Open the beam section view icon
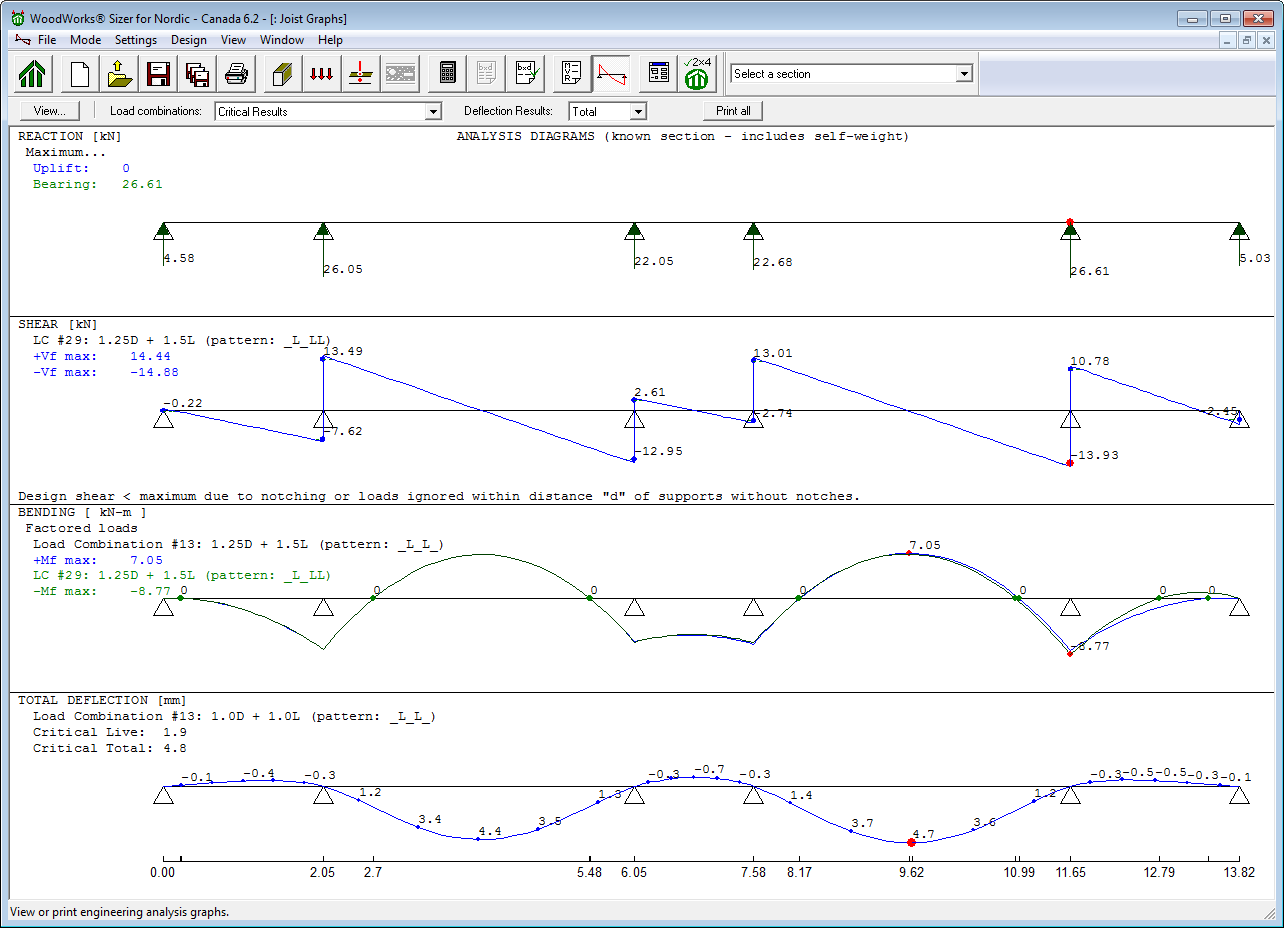The width and height of the screenshot is (1284, 928). [283, 74]
